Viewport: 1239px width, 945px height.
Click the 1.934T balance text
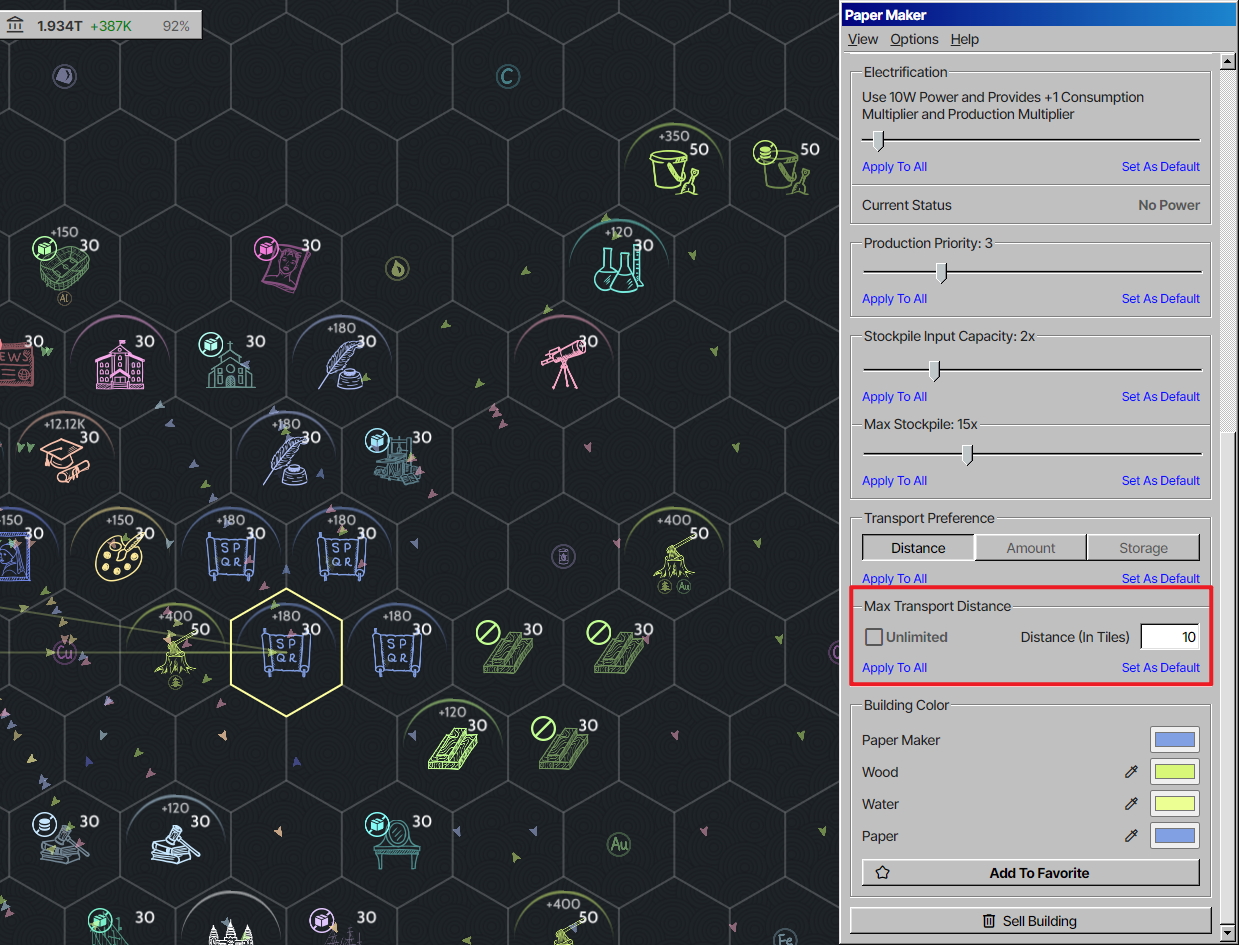(60, 26)
